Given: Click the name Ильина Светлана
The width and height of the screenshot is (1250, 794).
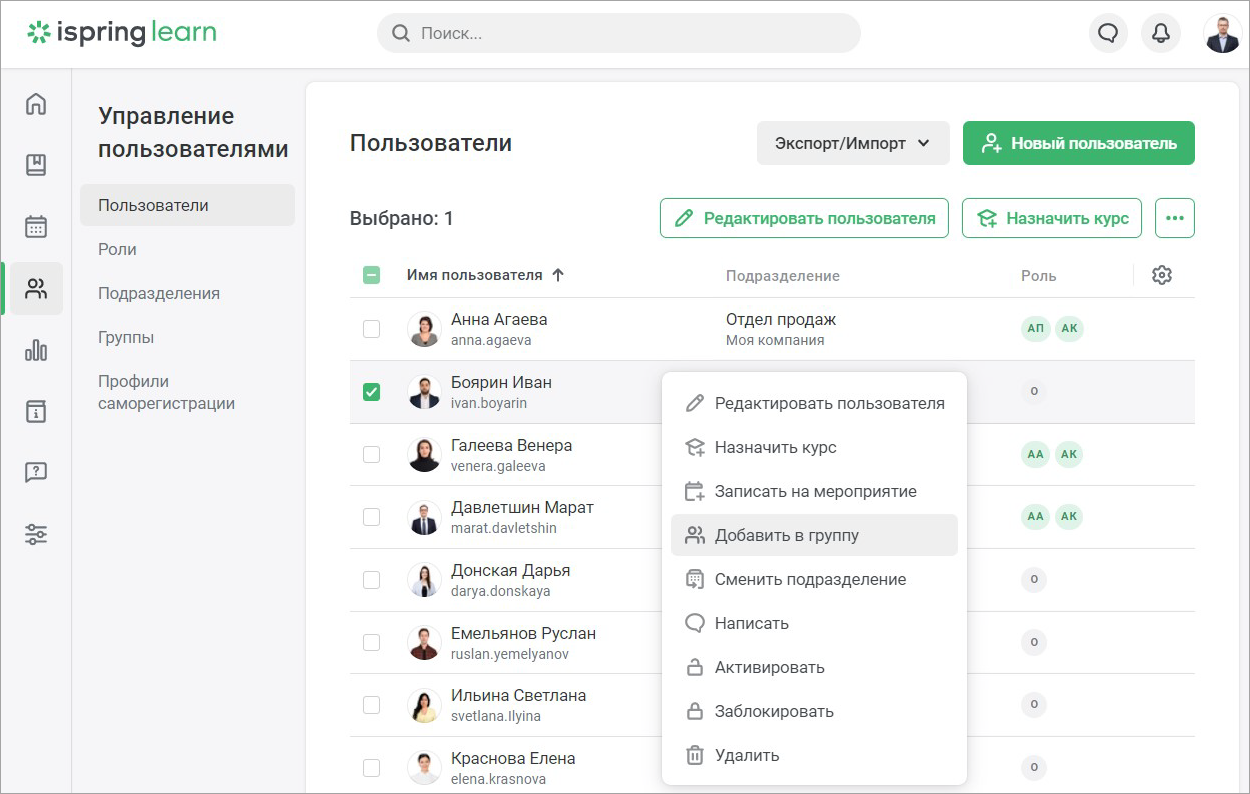Looking at the screenshot, I should pos(519,695).
